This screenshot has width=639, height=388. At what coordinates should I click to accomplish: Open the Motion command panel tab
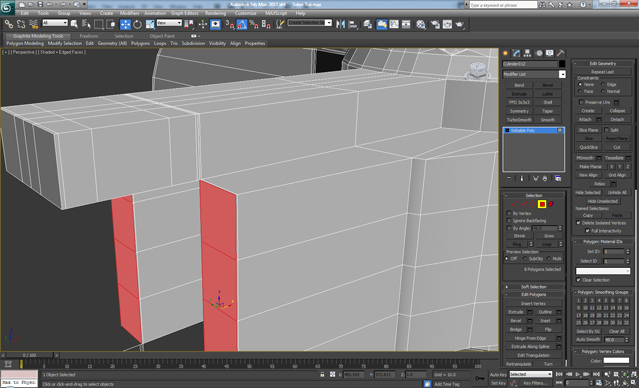pyautogui.click(x=539, y=53)
